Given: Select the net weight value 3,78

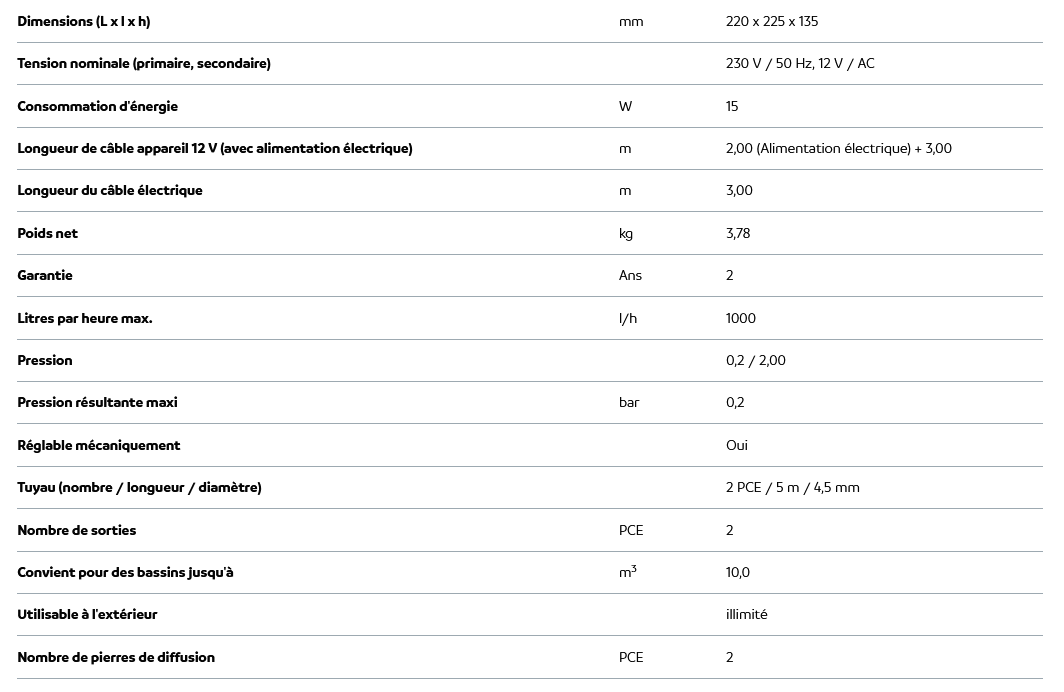Looking at the screenshot, I should click(x=738, y=233).
